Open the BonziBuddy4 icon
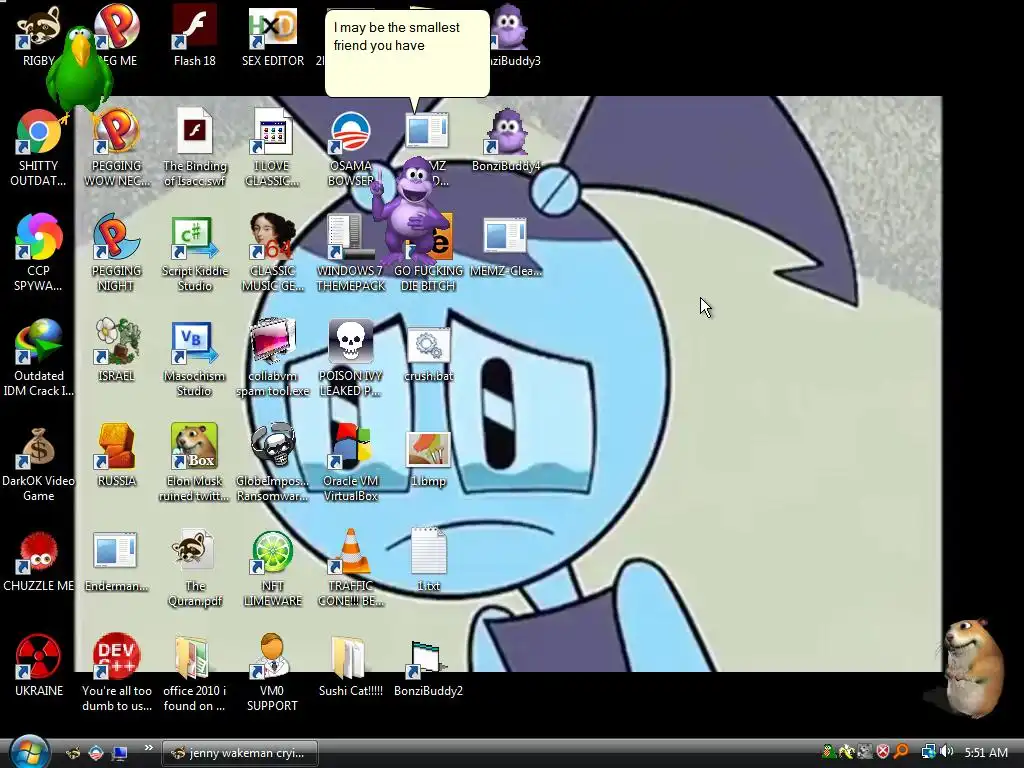1024x768 pixels. (506, 140)
